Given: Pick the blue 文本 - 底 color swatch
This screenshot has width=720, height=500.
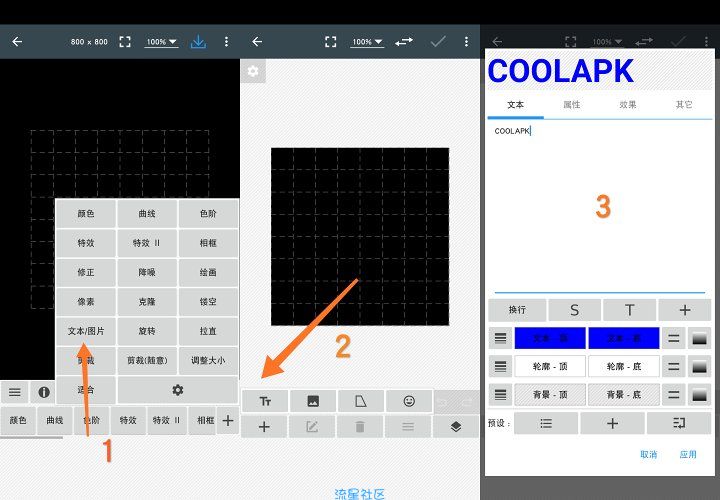Looking at the screenshot, I should pos(624,338).
